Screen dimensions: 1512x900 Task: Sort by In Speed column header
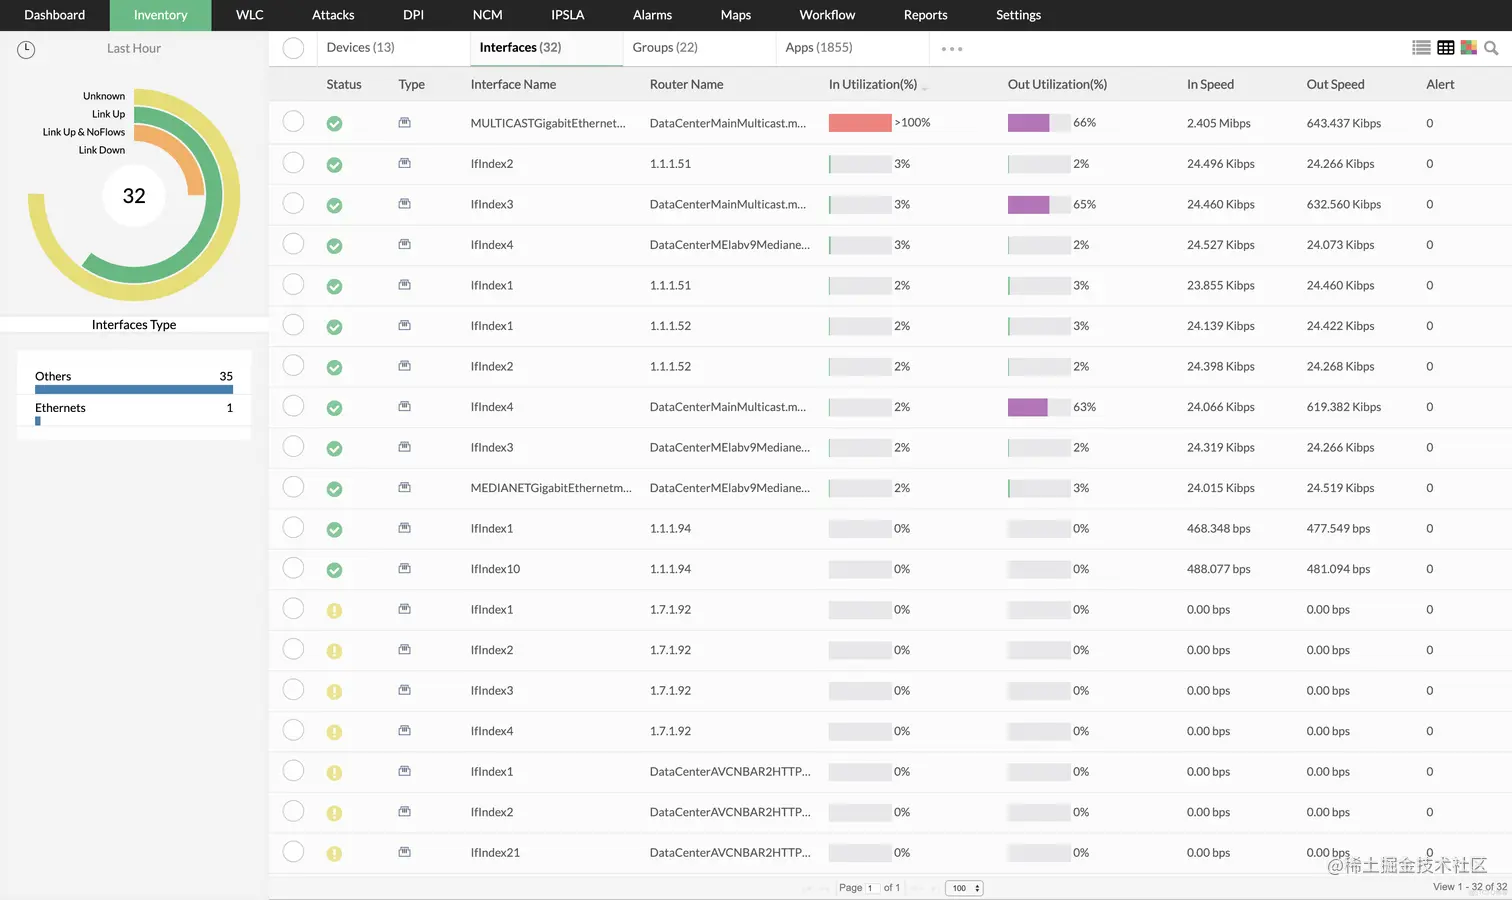tap(1210, 85)
